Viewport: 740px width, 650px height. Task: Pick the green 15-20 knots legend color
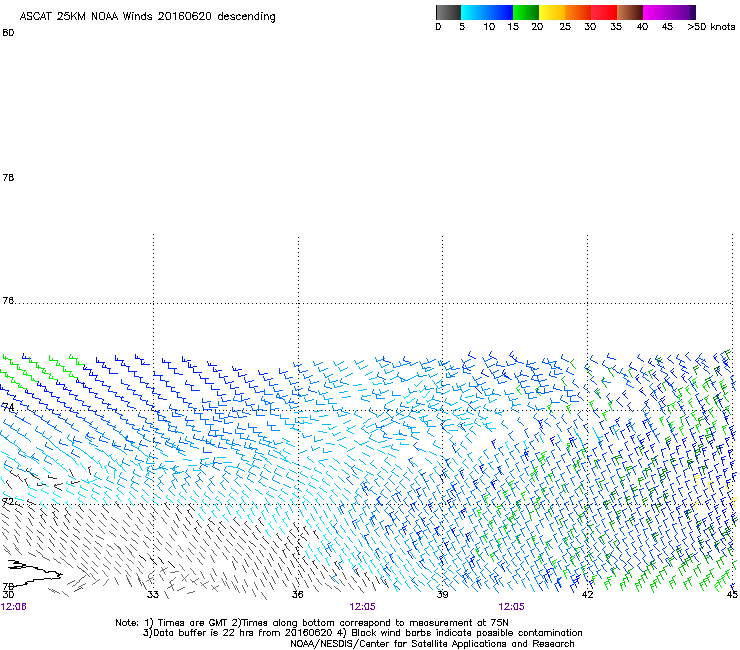pos(526,12)
